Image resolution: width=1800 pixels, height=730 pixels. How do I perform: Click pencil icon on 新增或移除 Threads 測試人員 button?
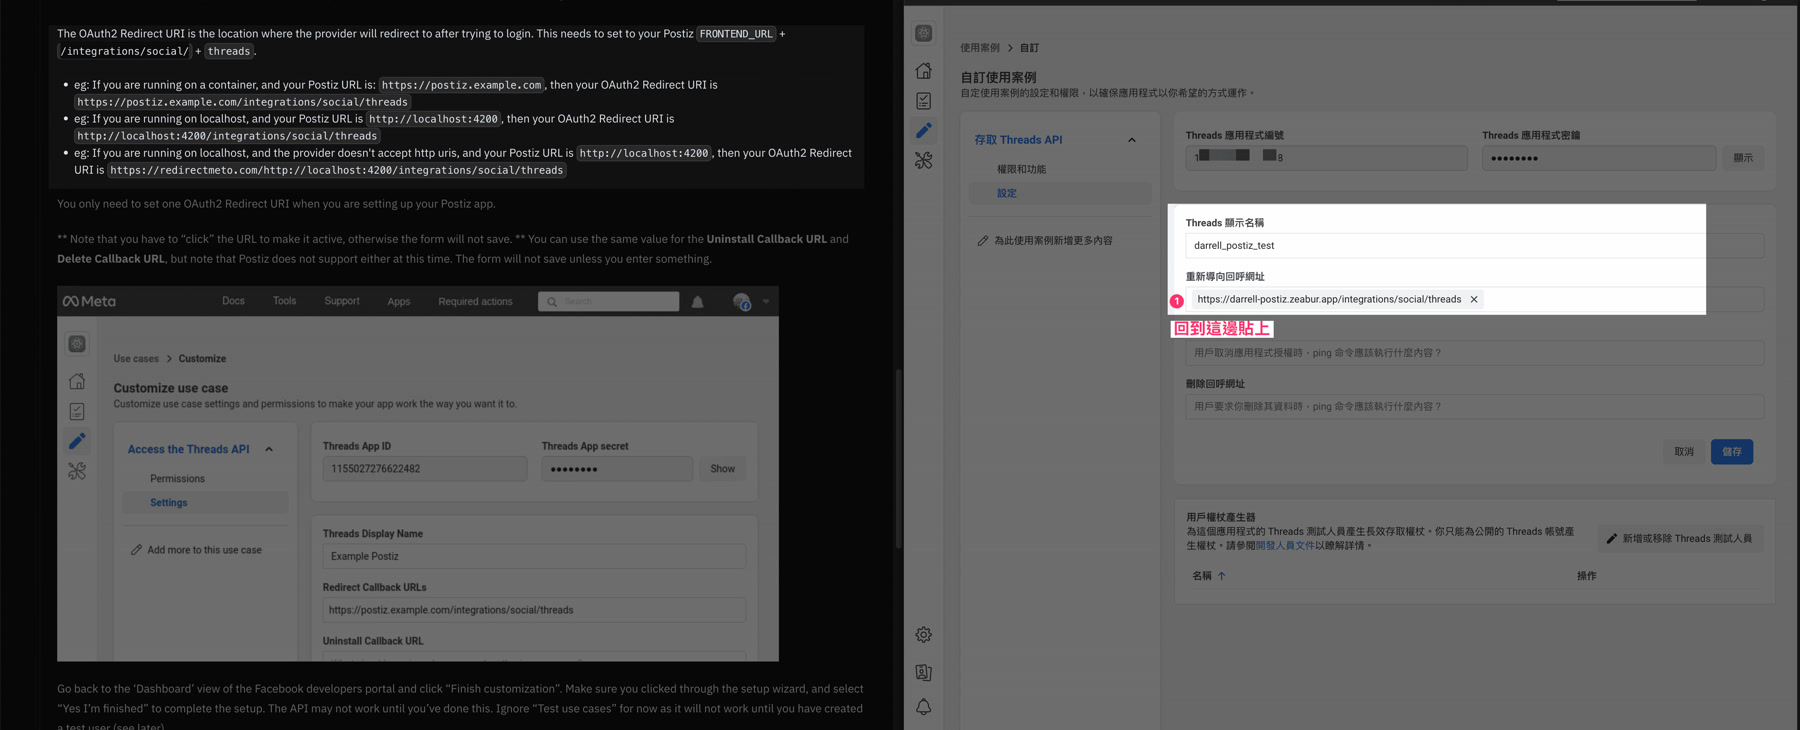click(x=1611, y=538)
